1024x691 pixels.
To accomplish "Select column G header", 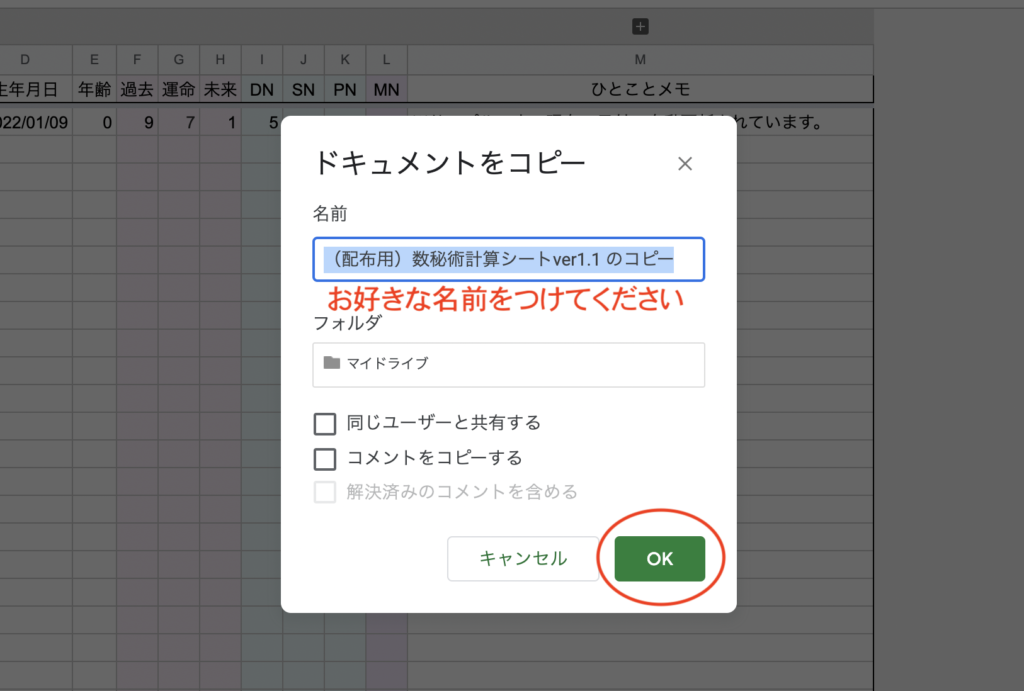I will (x=178, y=60).
